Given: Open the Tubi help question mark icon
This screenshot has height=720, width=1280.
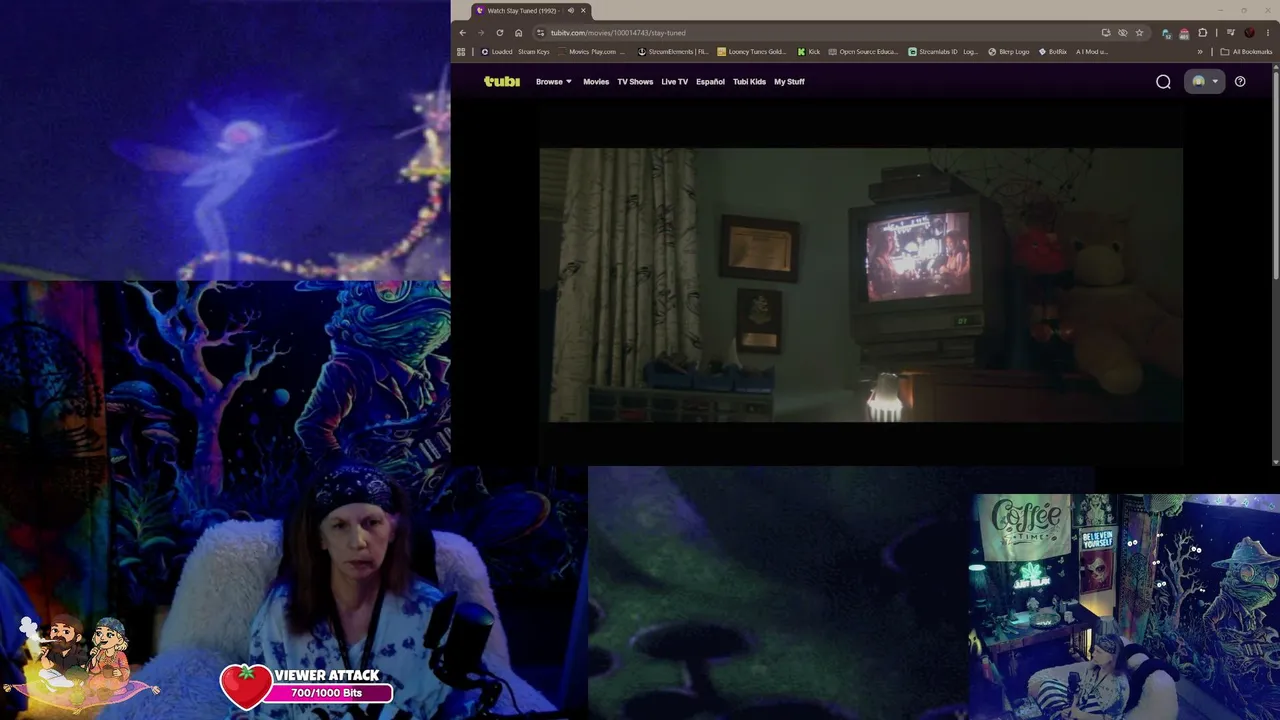Looking at the screenshot, I should pyautogui.click(x=1240, y=82).
